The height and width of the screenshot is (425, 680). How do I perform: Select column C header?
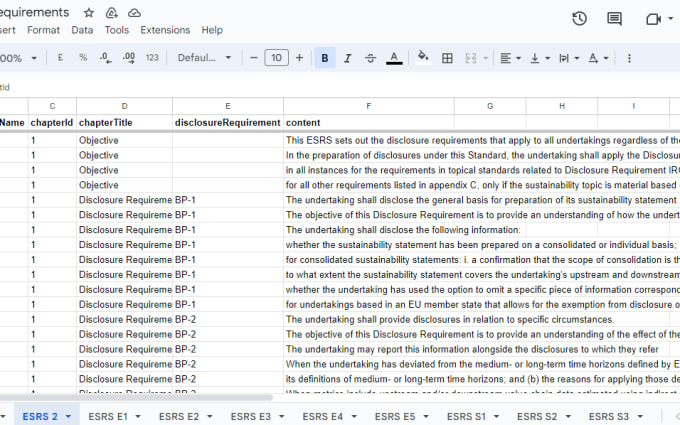click(x=52, y=106)
